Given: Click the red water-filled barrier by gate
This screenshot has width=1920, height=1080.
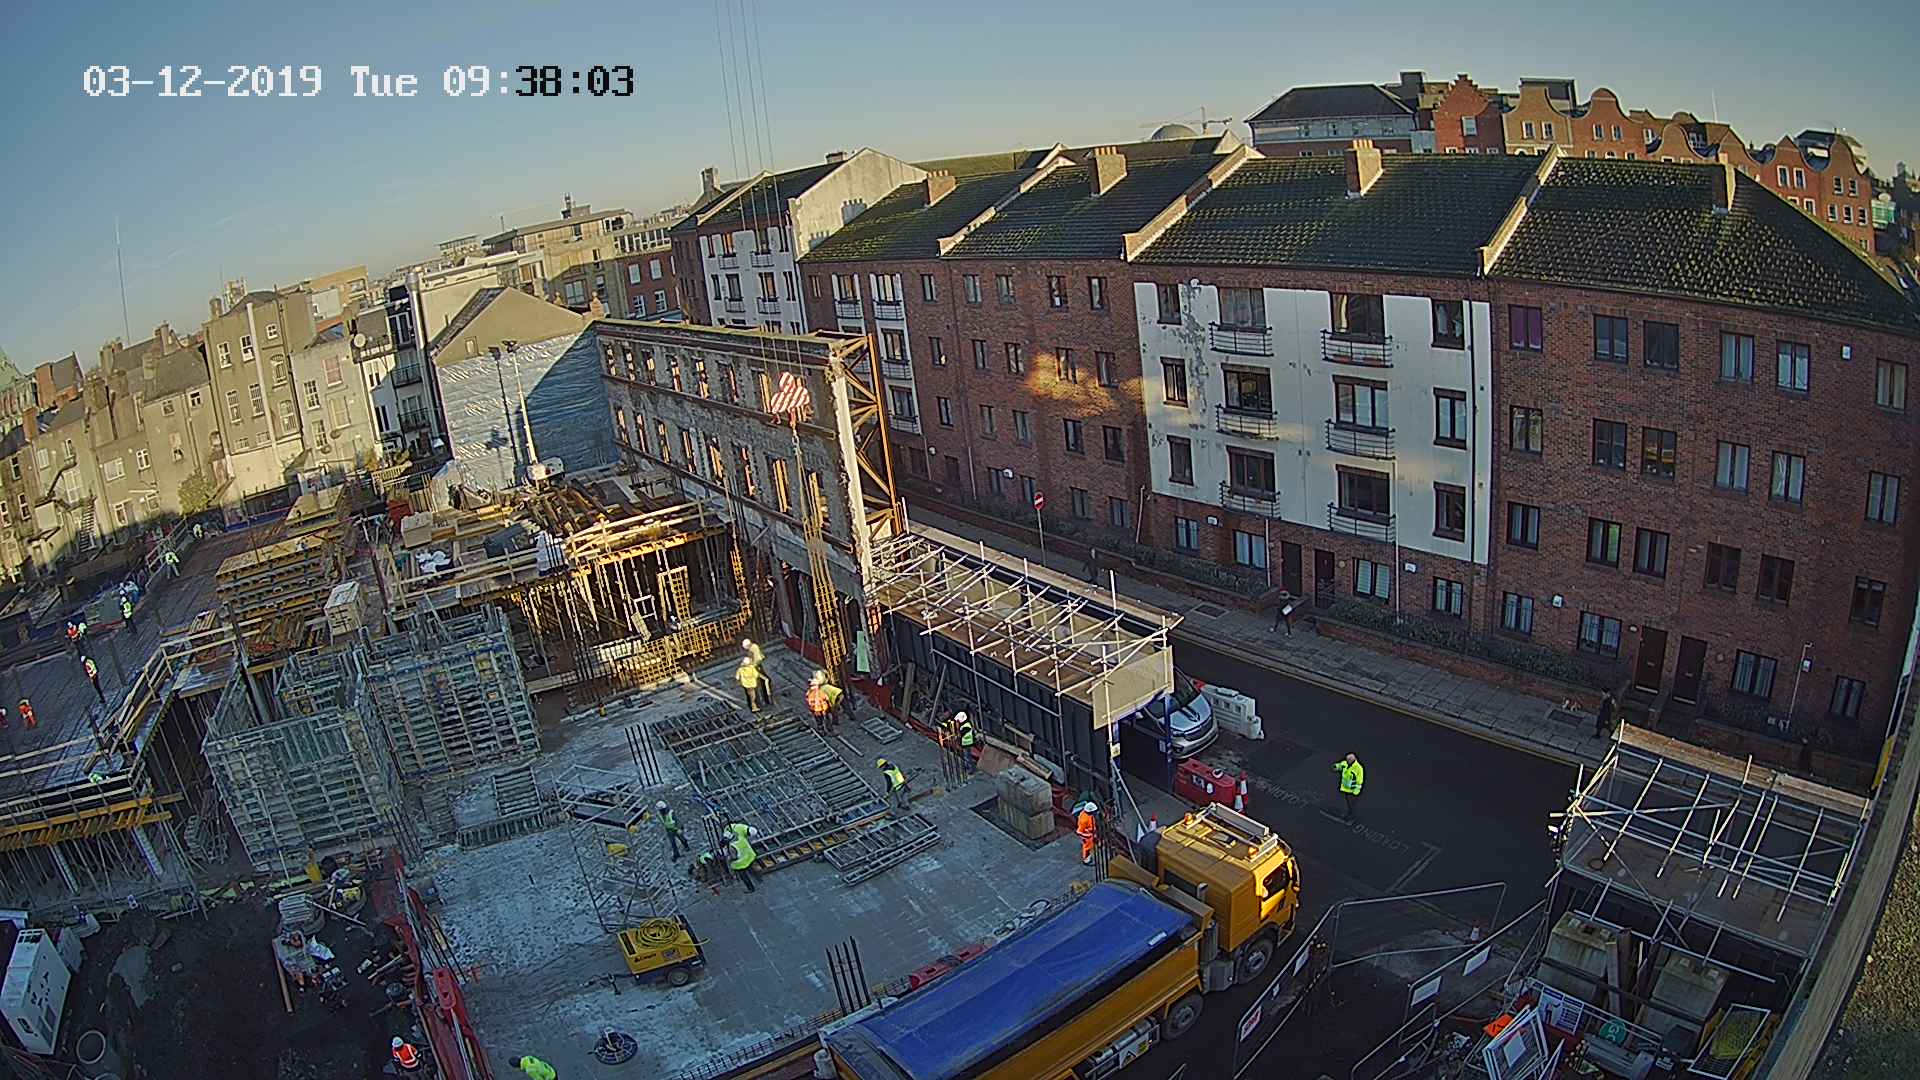Looking at the screenshot, I should 1205,783.
